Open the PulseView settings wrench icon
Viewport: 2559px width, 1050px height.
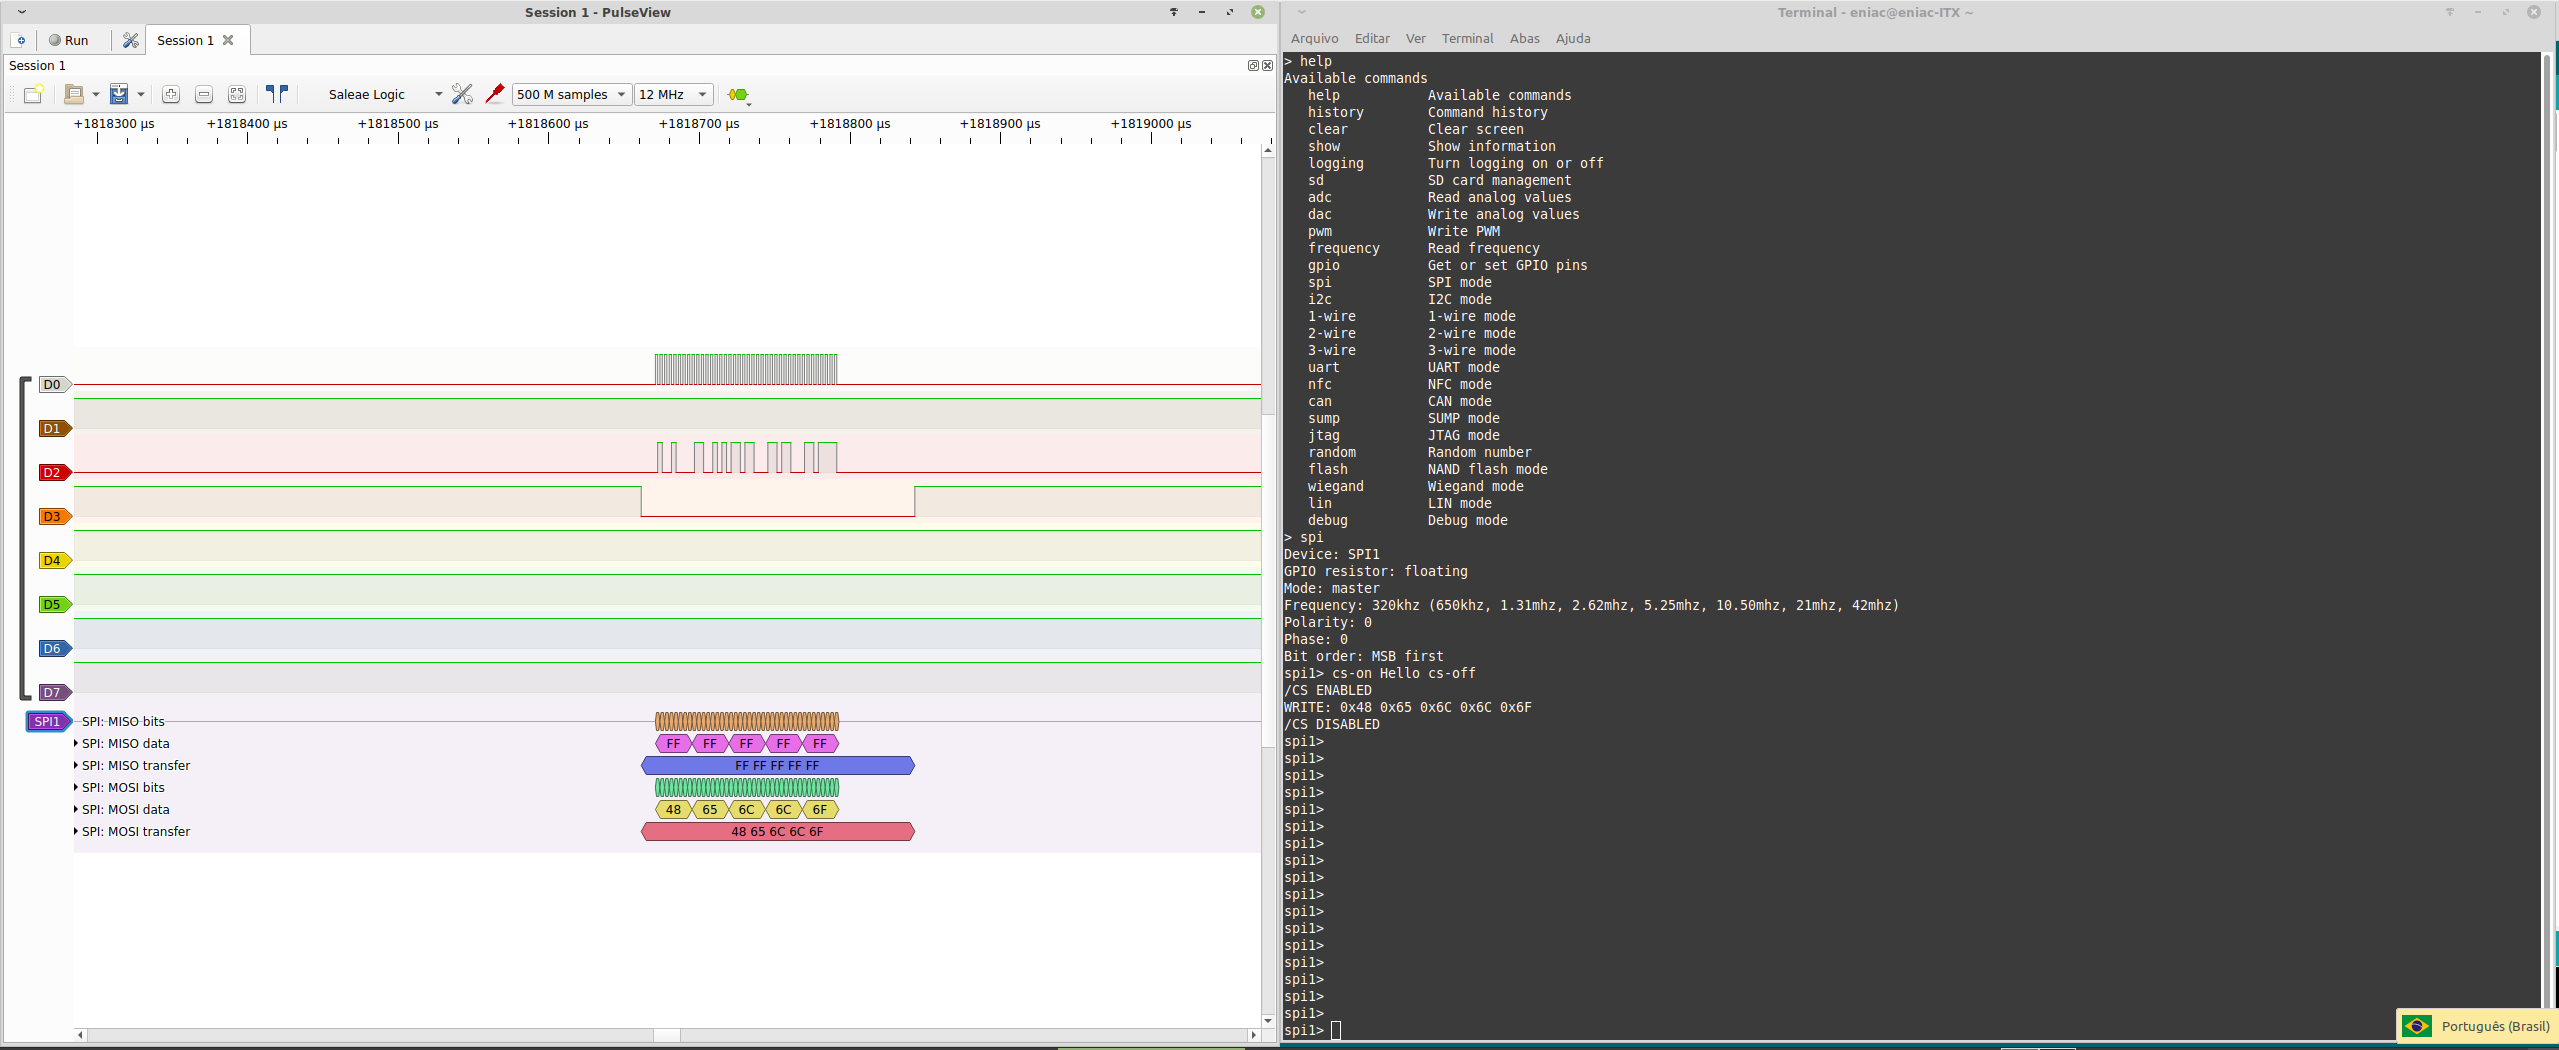click(x=130, y=40)
